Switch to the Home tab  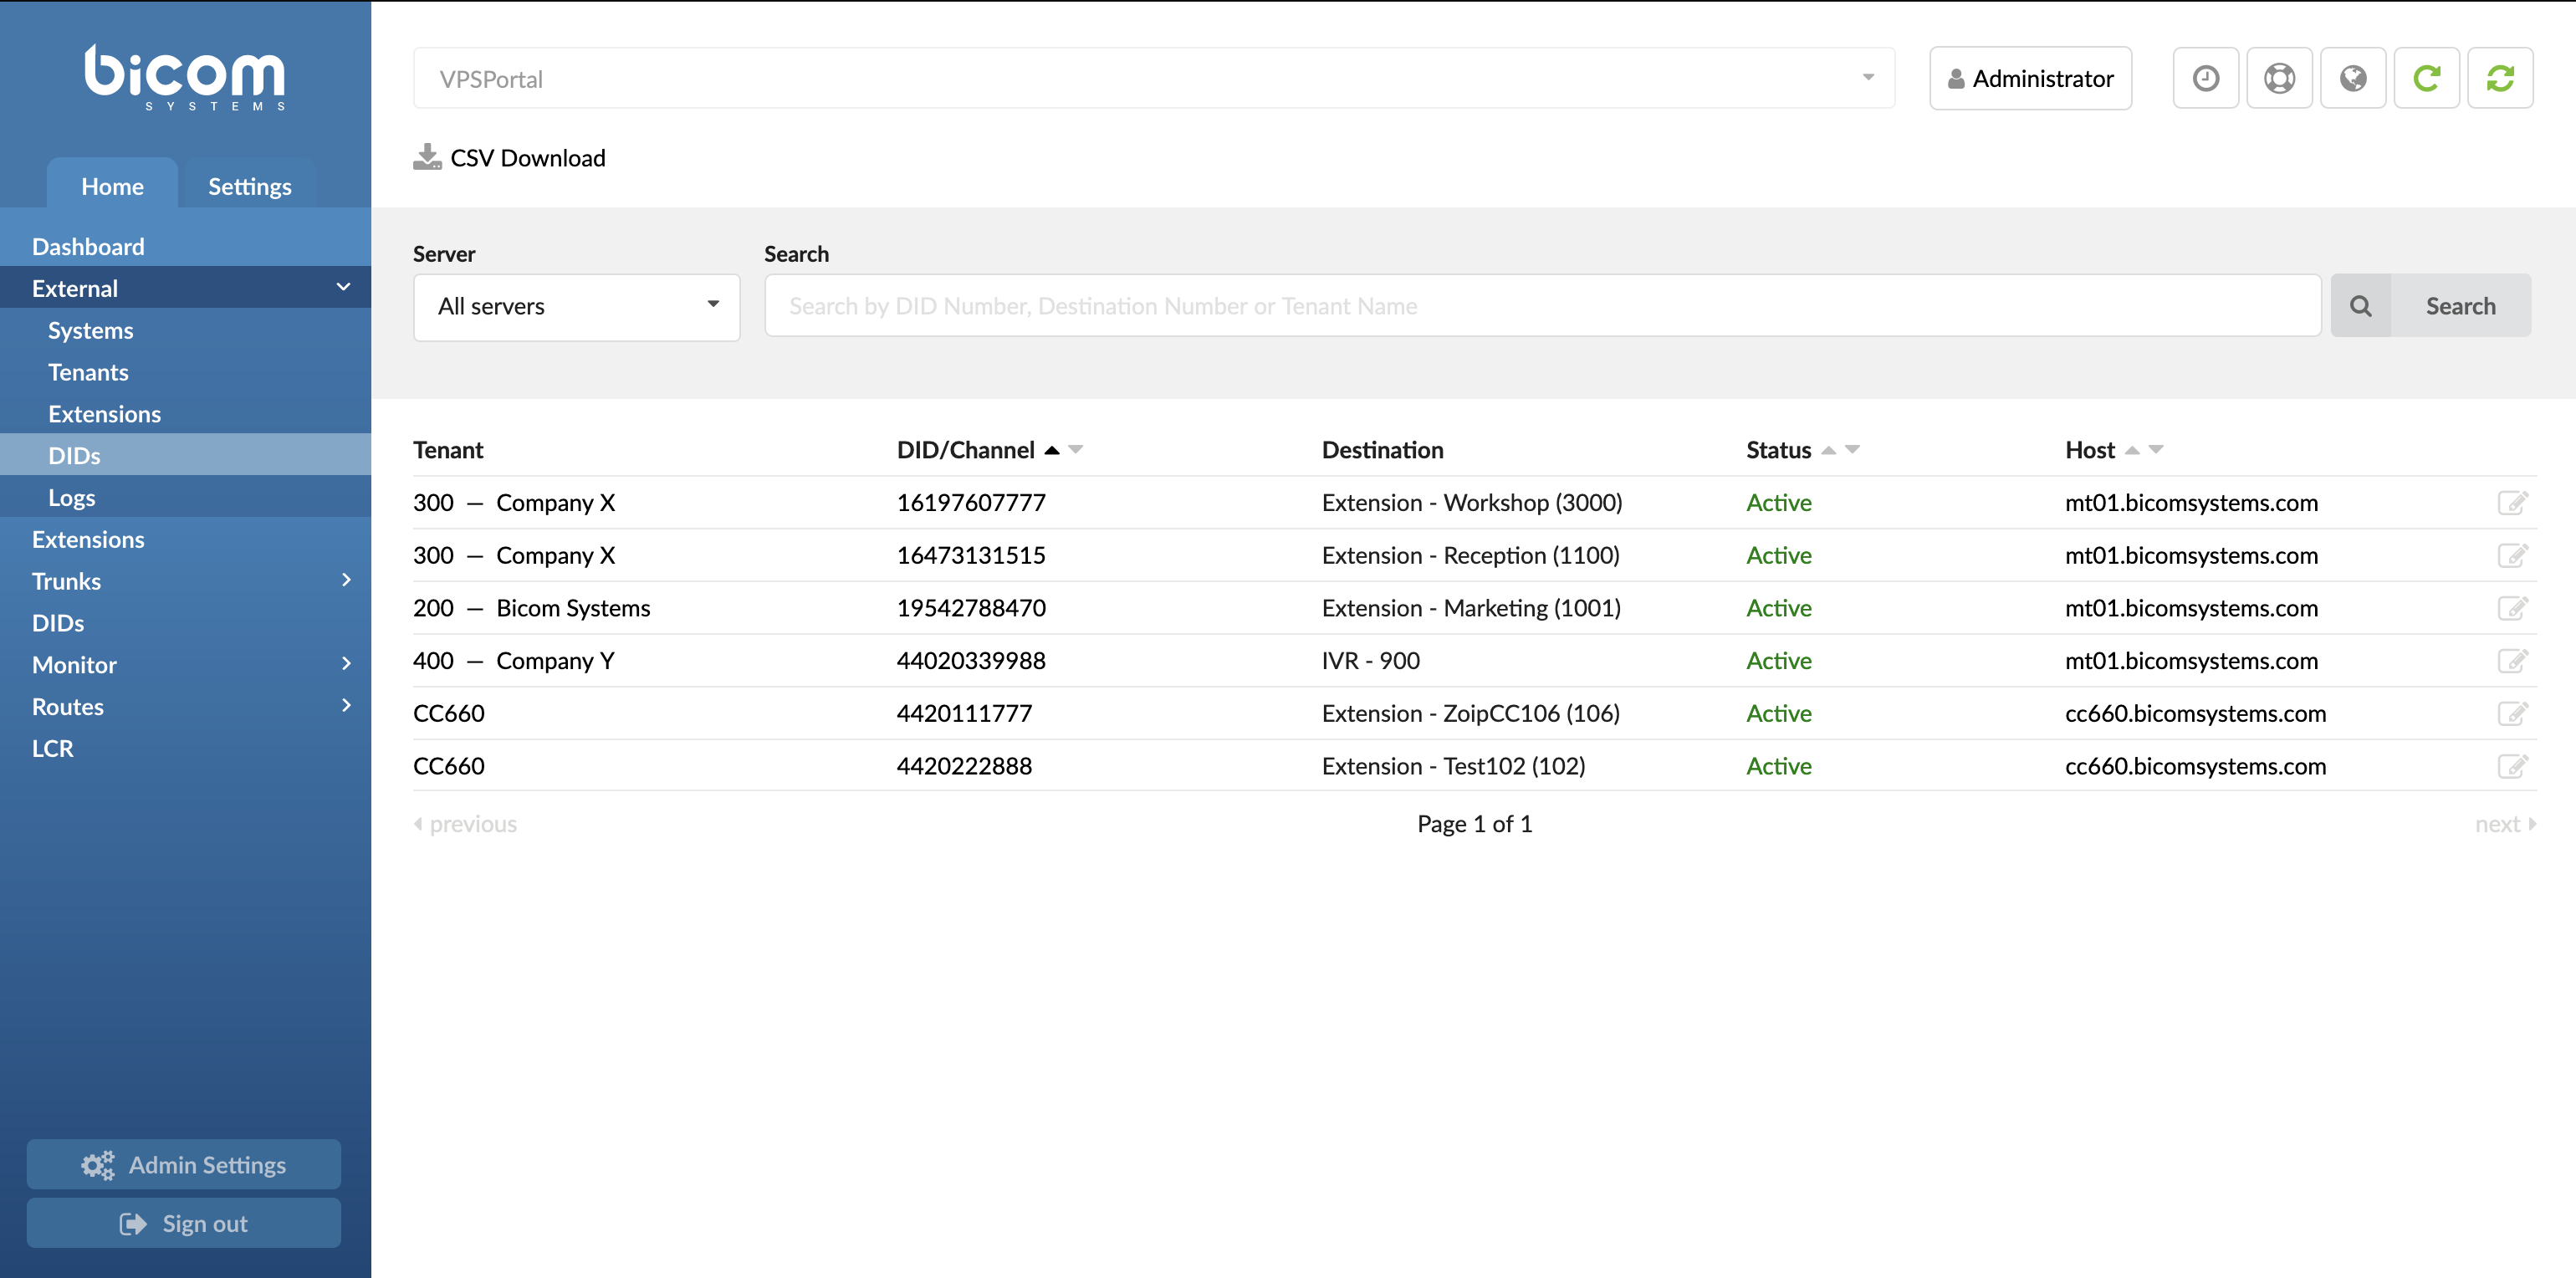tap(113, 186)
